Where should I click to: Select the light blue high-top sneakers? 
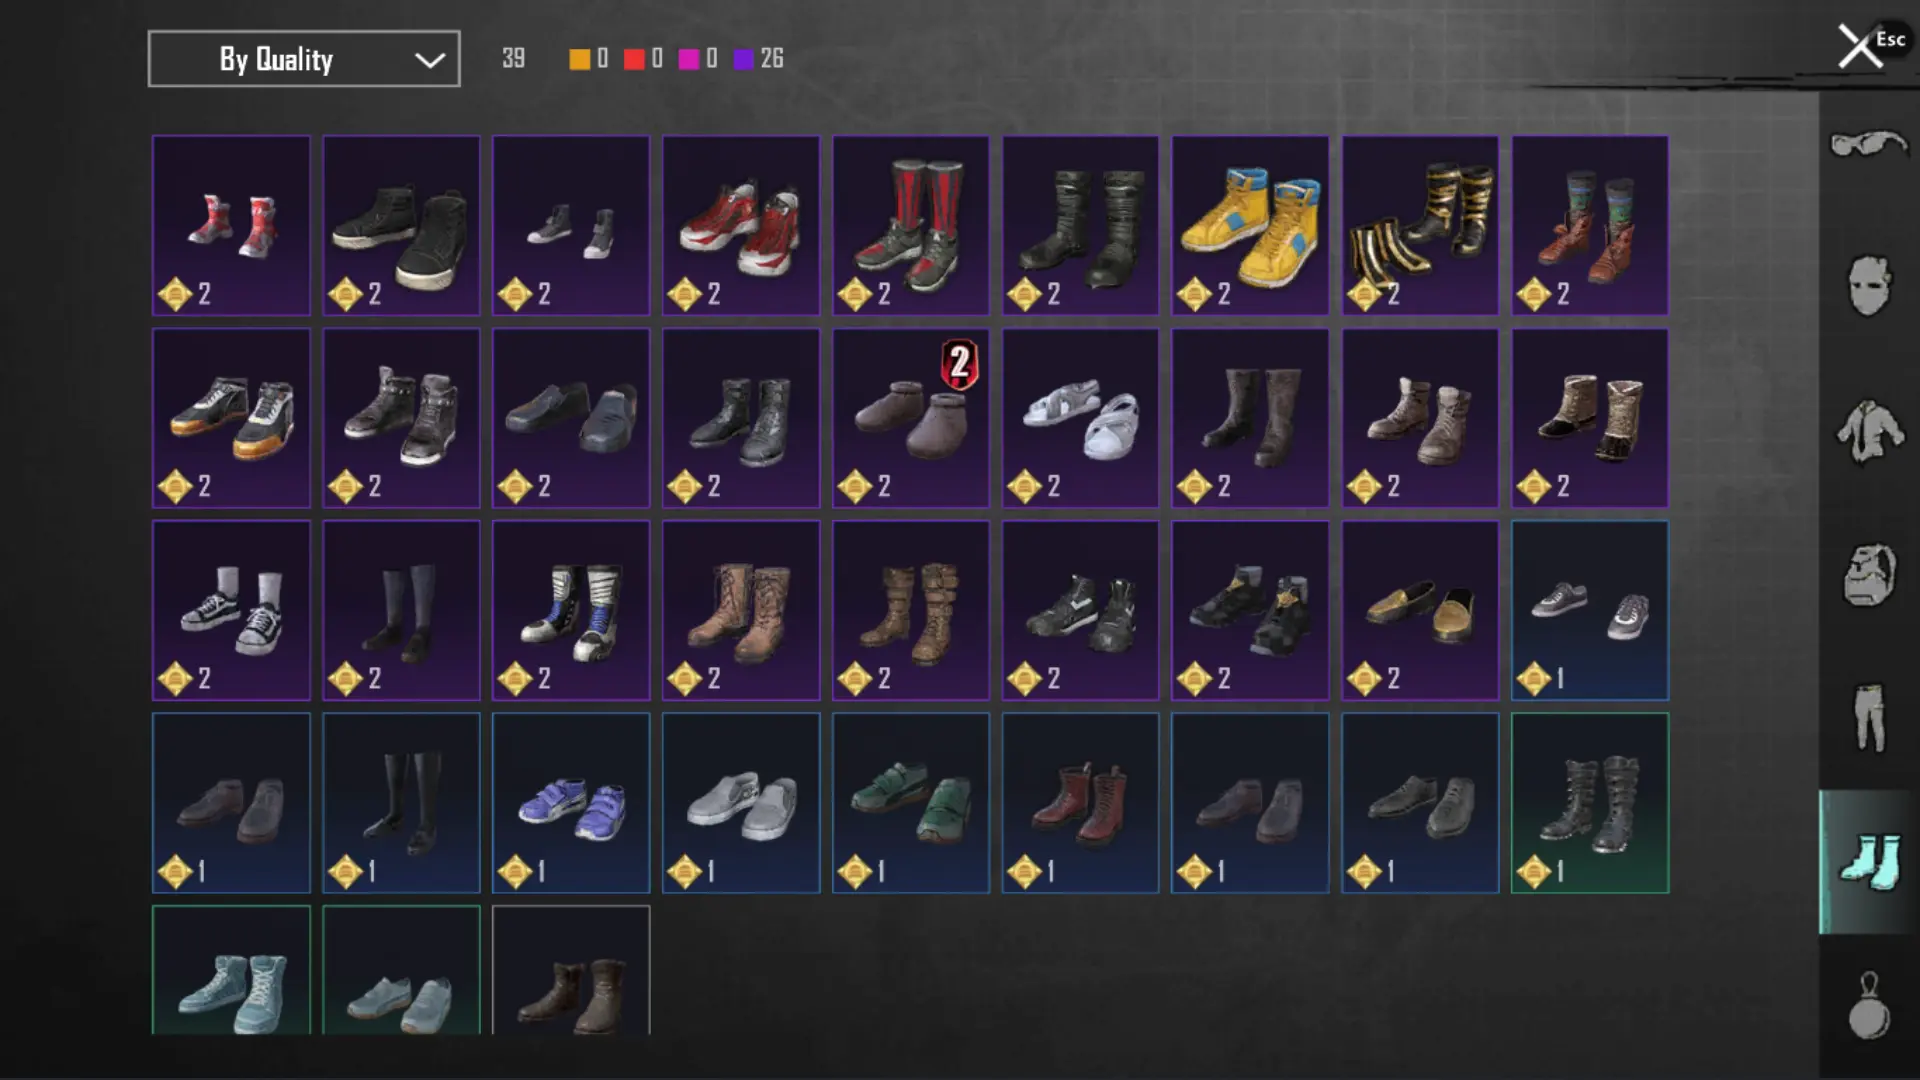pyautogui.click(x=231, y=970)
